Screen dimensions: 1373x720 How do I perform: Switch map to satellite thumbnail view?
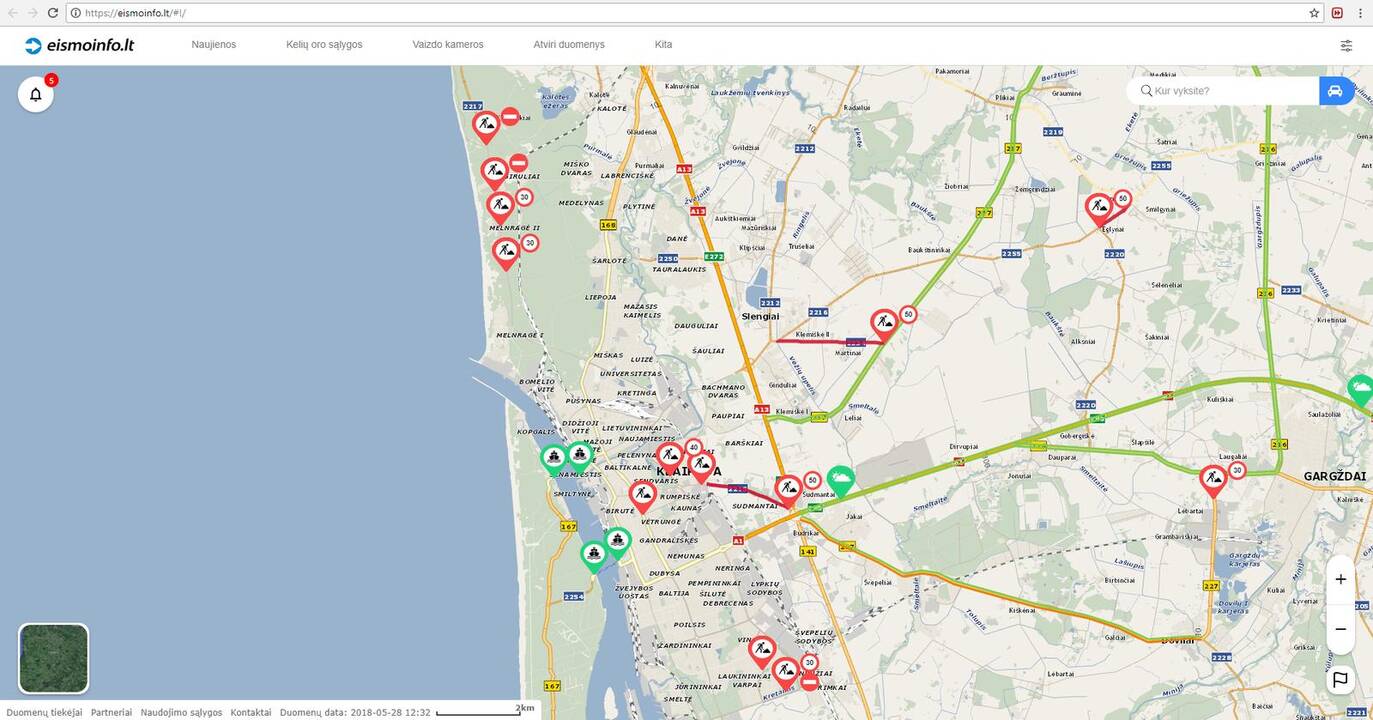tap(54, 658)
